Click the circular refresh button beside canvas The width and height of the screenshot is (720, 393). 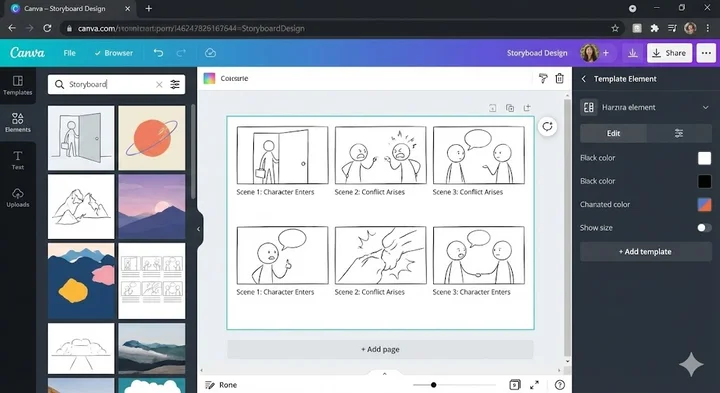[x=547, y=126]
